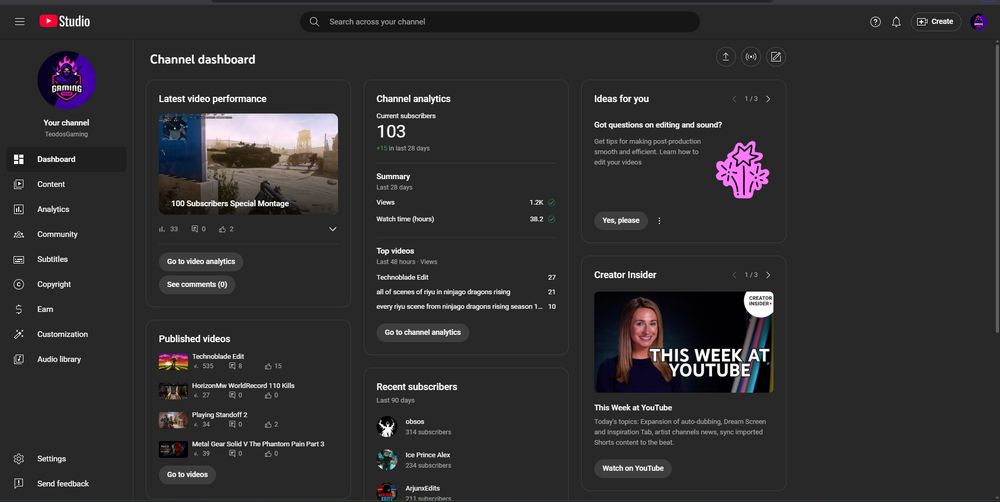Image resolution: width=1000 pixels, height=502 pixels.
Task: Go to previous Creator Insider card
Action: 734,275
